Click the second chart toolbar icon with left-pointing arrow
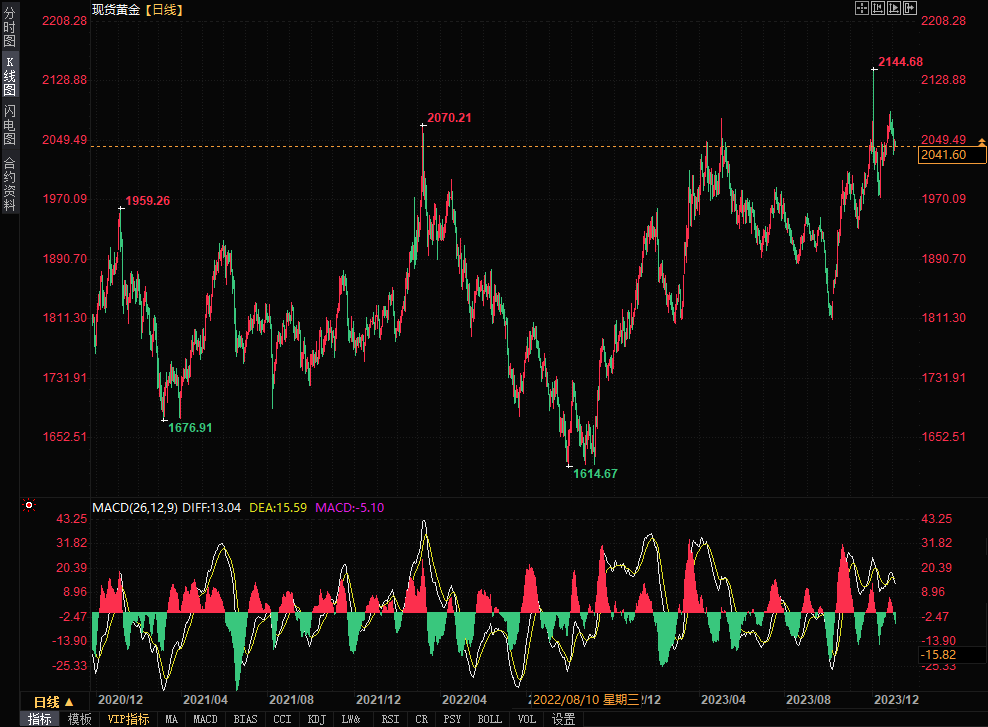Image resolution: width=988 pixels, height=727 pixels. click(x=877, y=8)
